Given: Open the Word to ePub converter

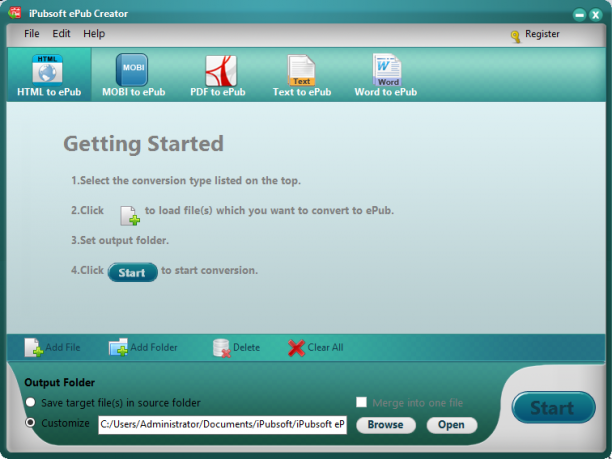Looking at the screenshot, I should point(387,70).
